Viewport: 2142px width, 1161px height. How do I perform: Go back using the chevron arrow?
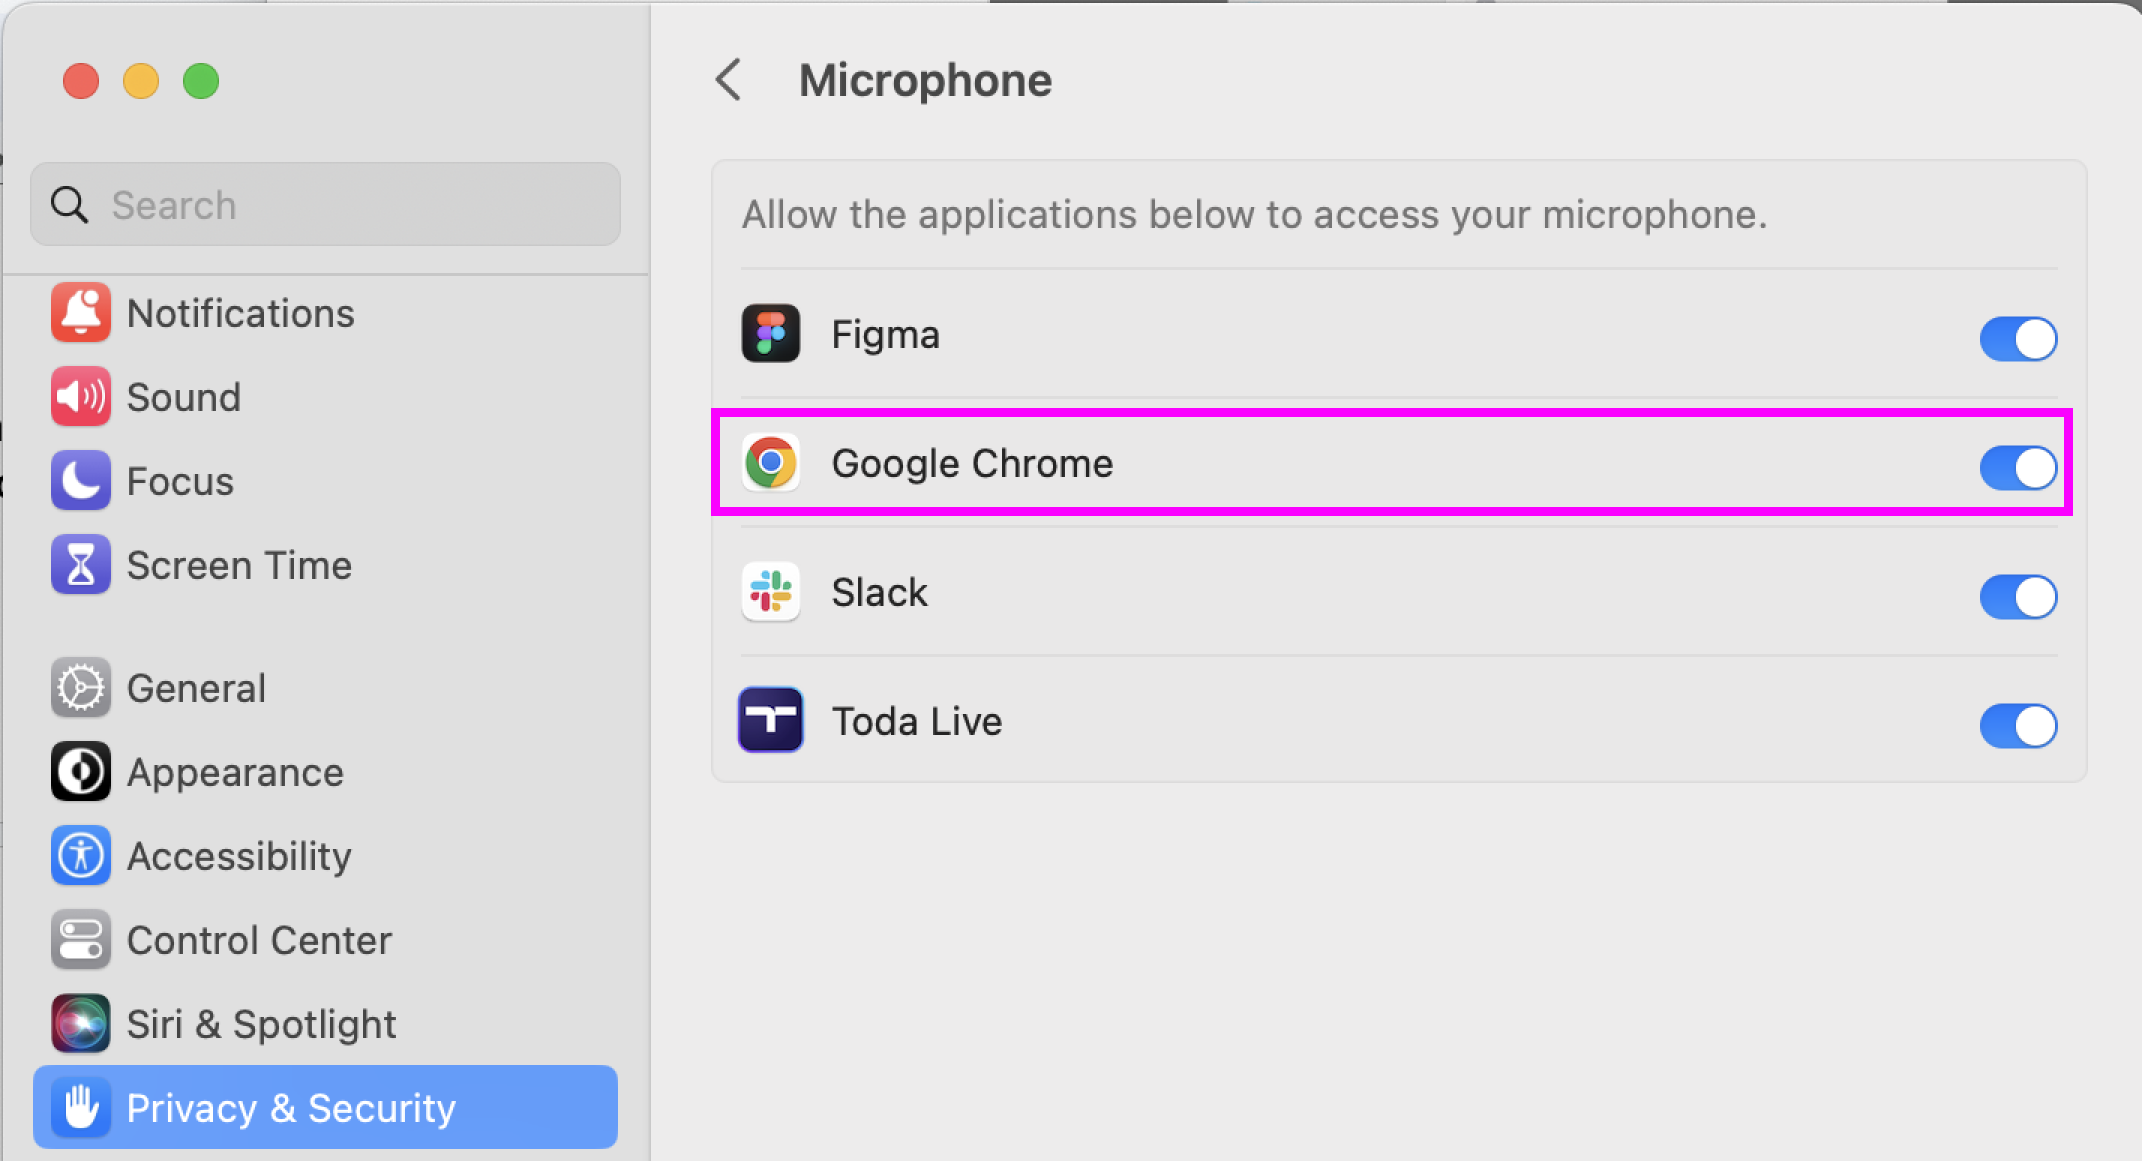pyautogui.click(x=729, y=80)
